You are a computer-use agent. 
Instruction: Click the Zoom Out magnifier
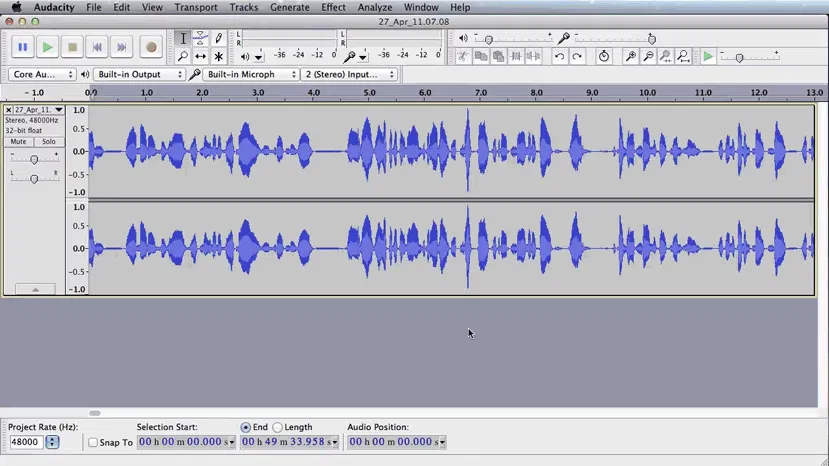pyautogui.click(x=648, y=56)
